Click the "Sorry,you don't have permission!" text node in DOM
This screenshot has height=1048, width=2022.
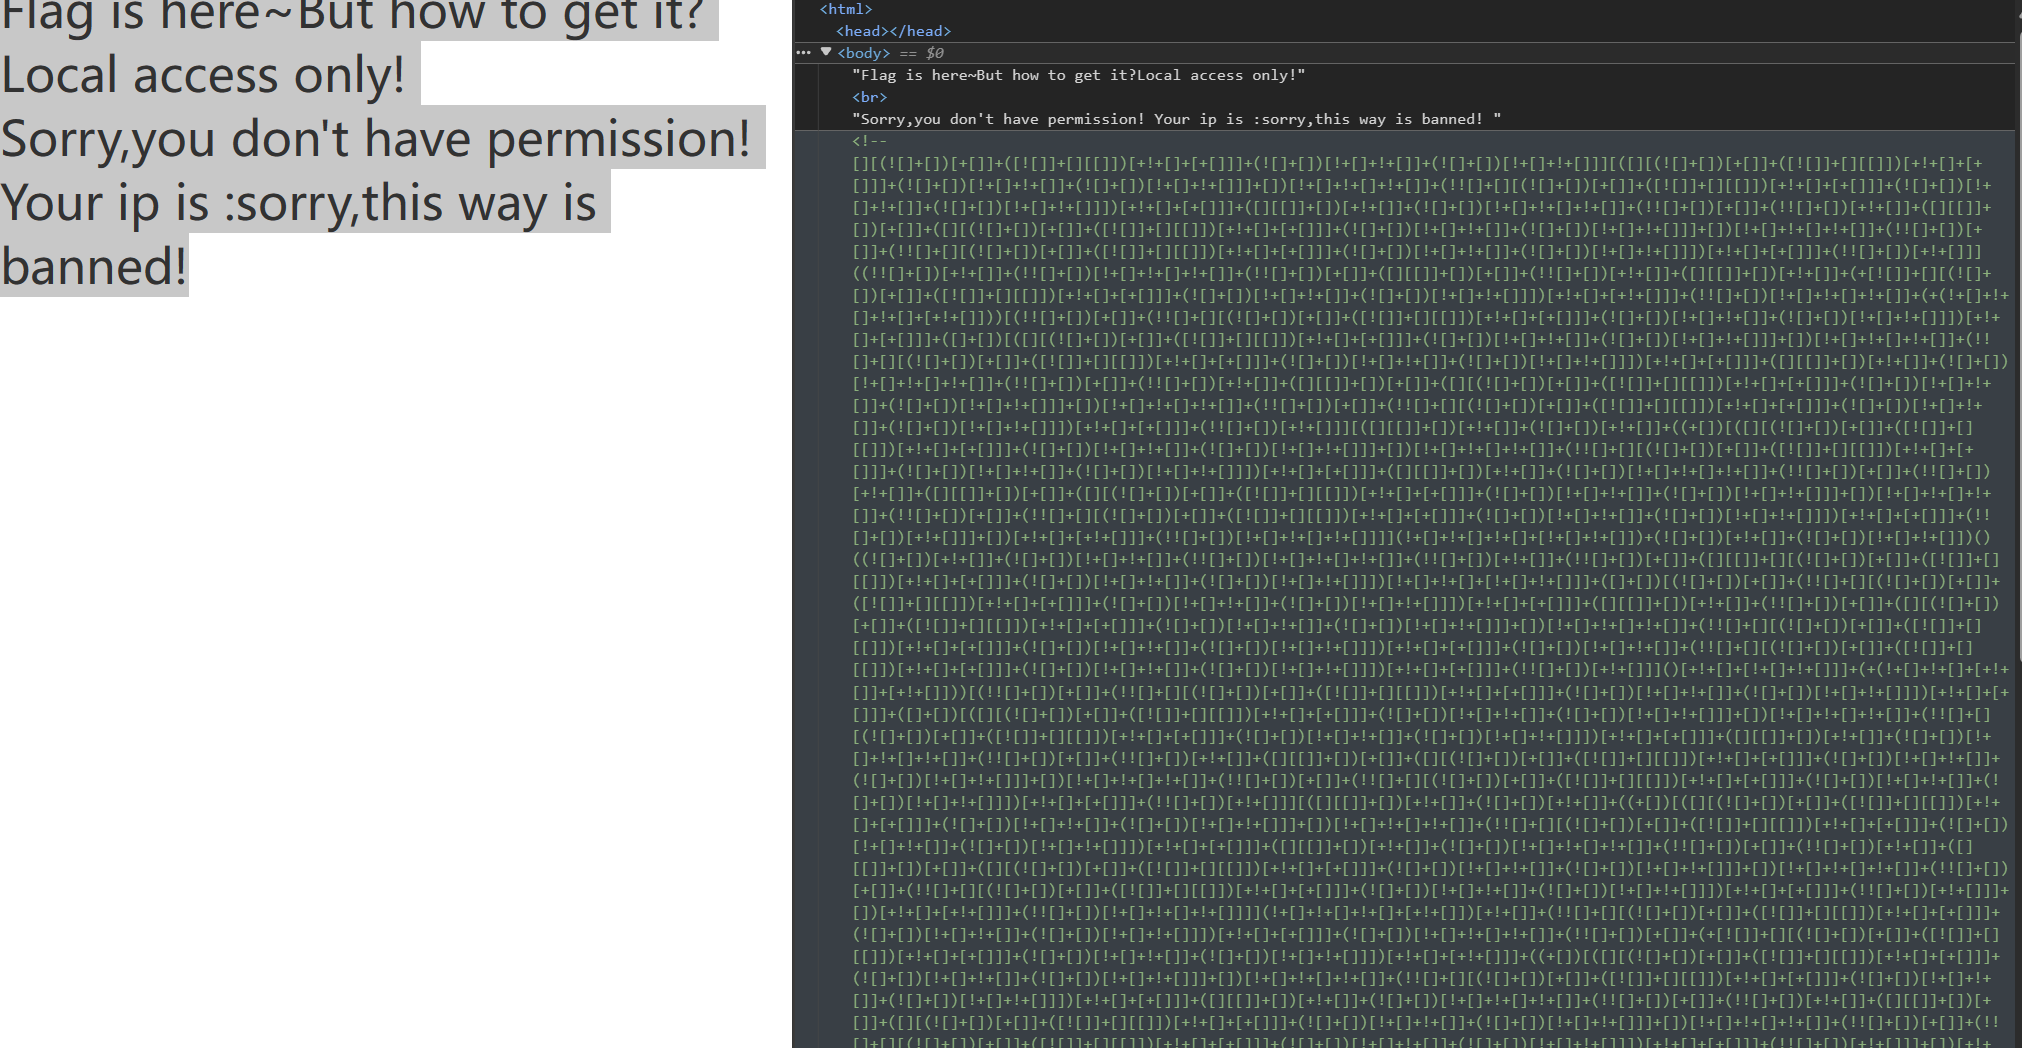(1177, 119)
